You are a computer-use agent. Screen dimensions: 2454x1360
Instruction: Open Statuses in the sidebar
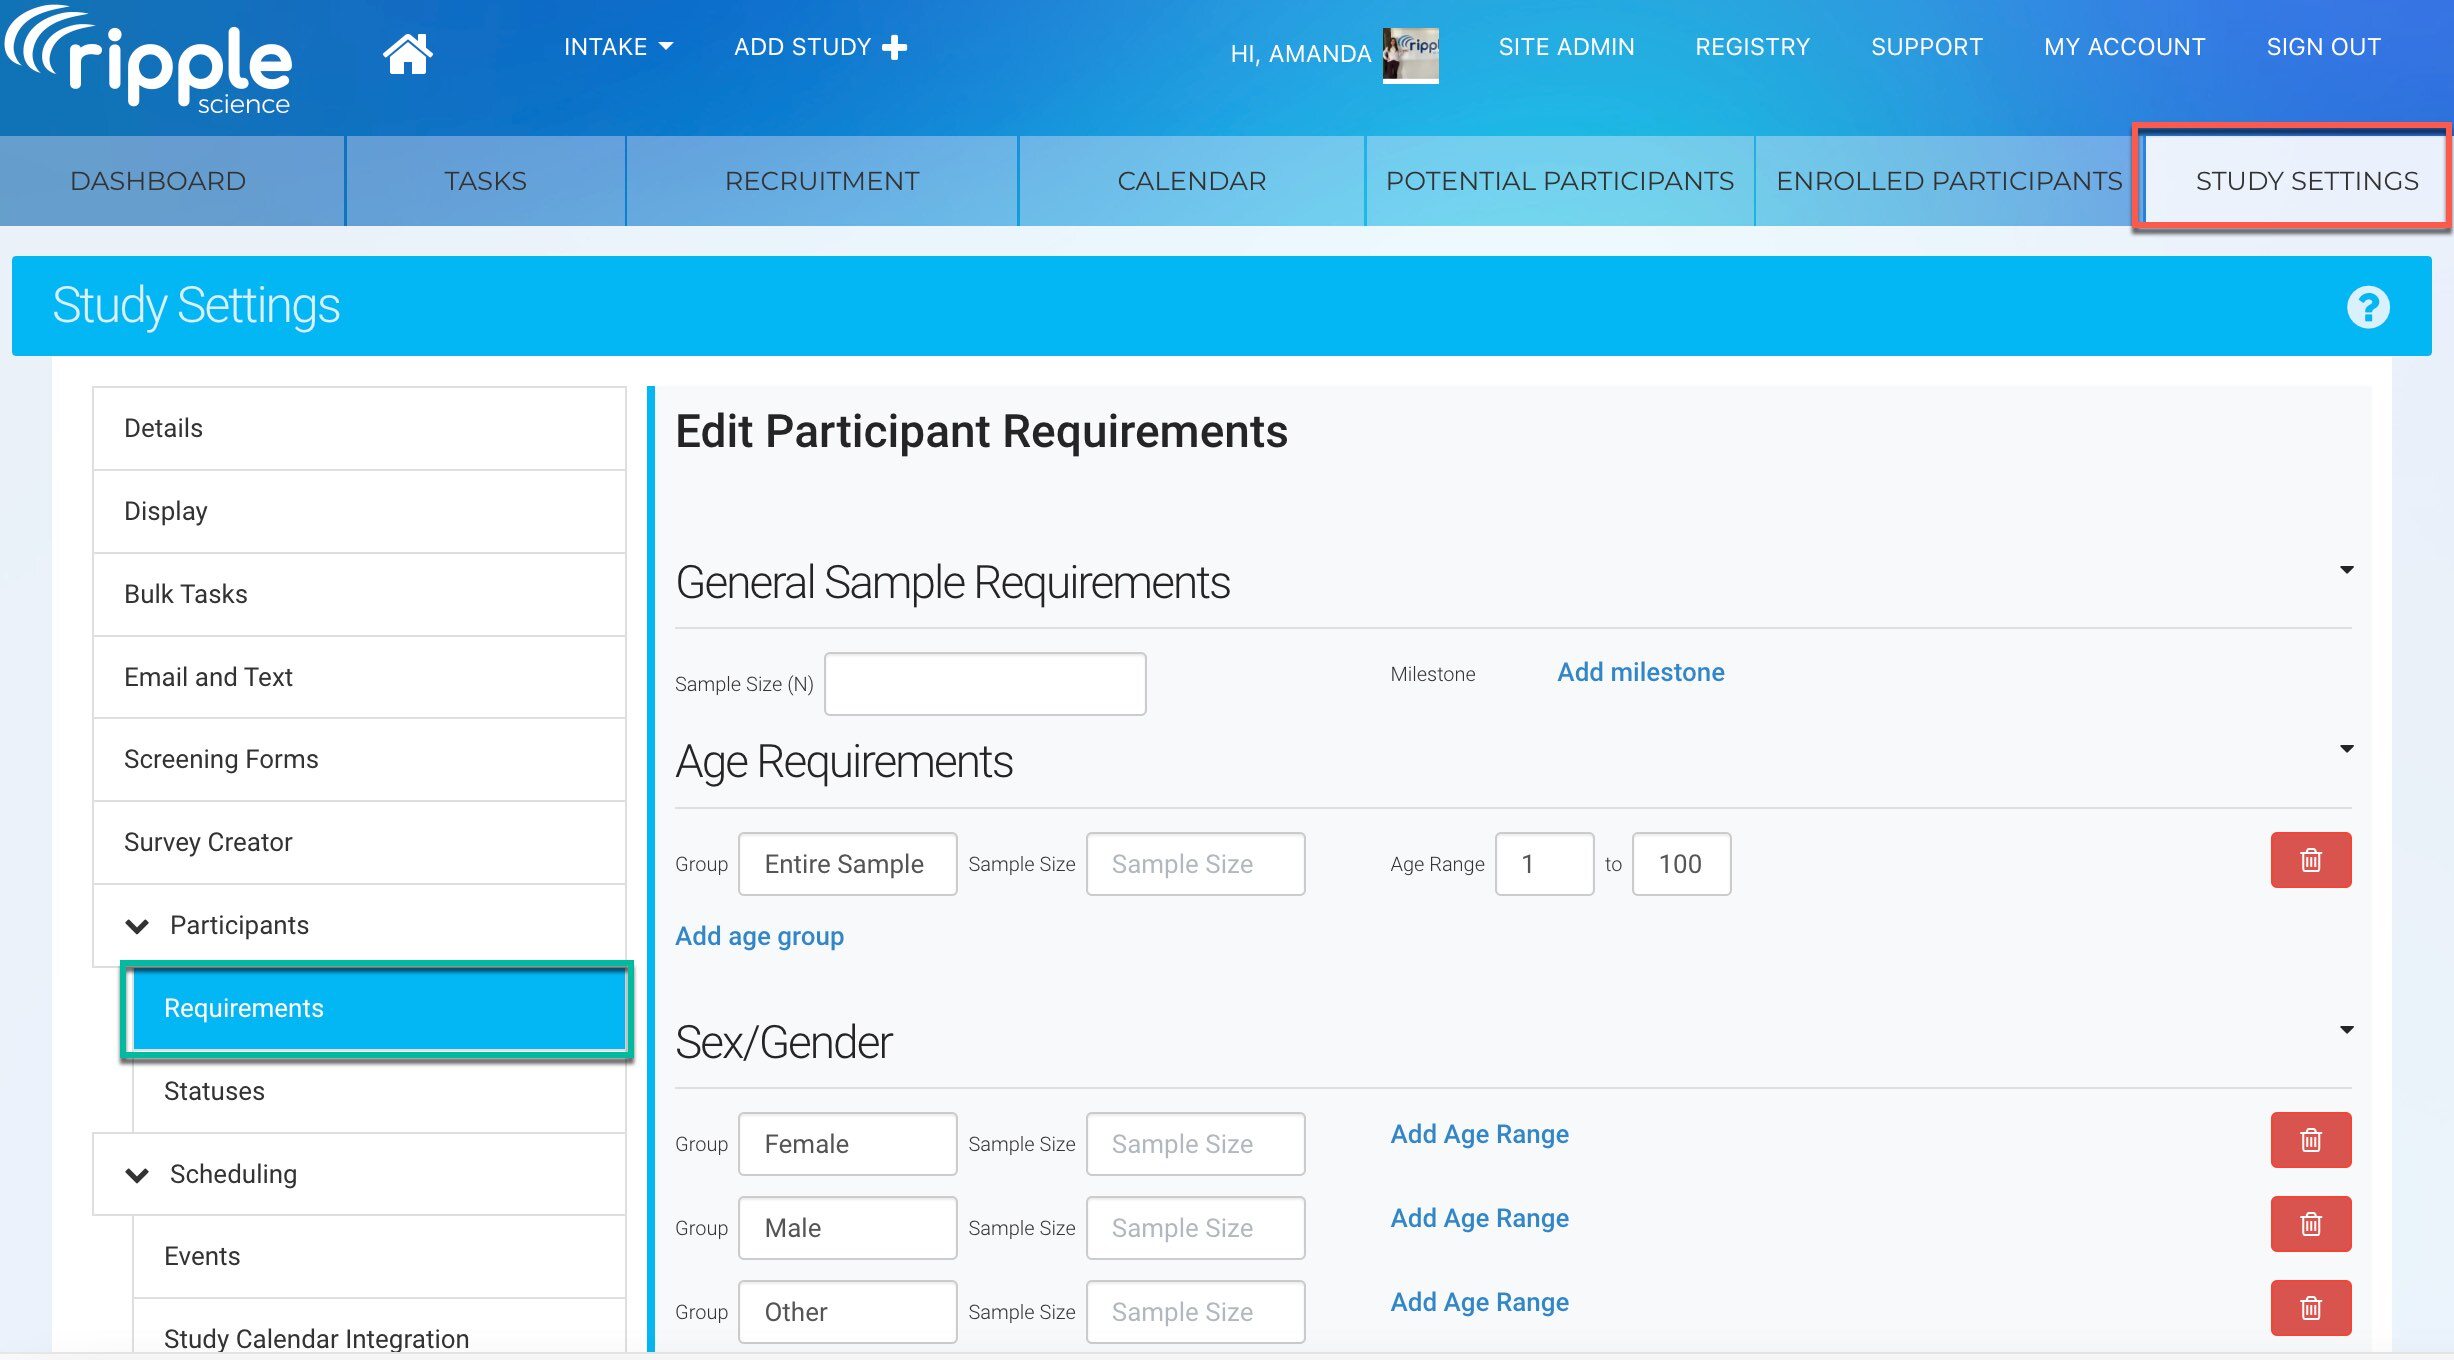[214, 1091]
